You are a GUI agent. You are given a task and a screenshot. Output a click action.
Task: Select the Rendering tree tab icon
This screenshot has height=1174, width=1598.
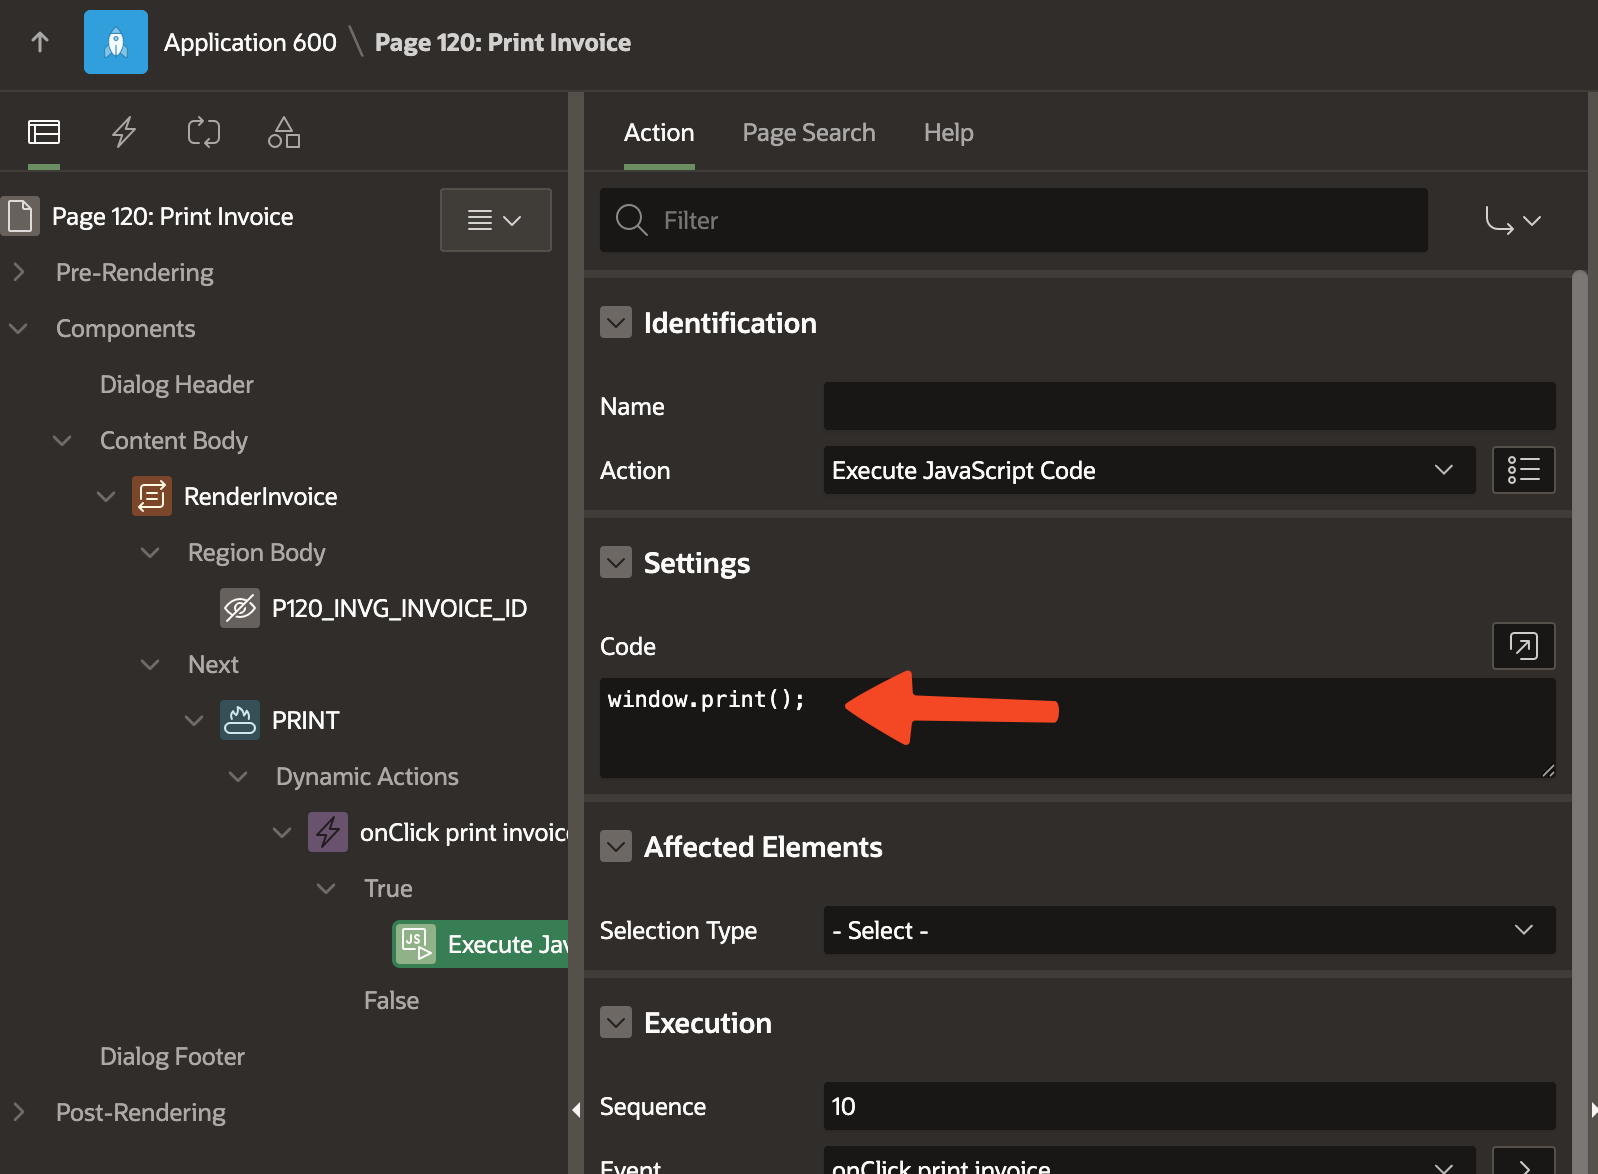44,132
